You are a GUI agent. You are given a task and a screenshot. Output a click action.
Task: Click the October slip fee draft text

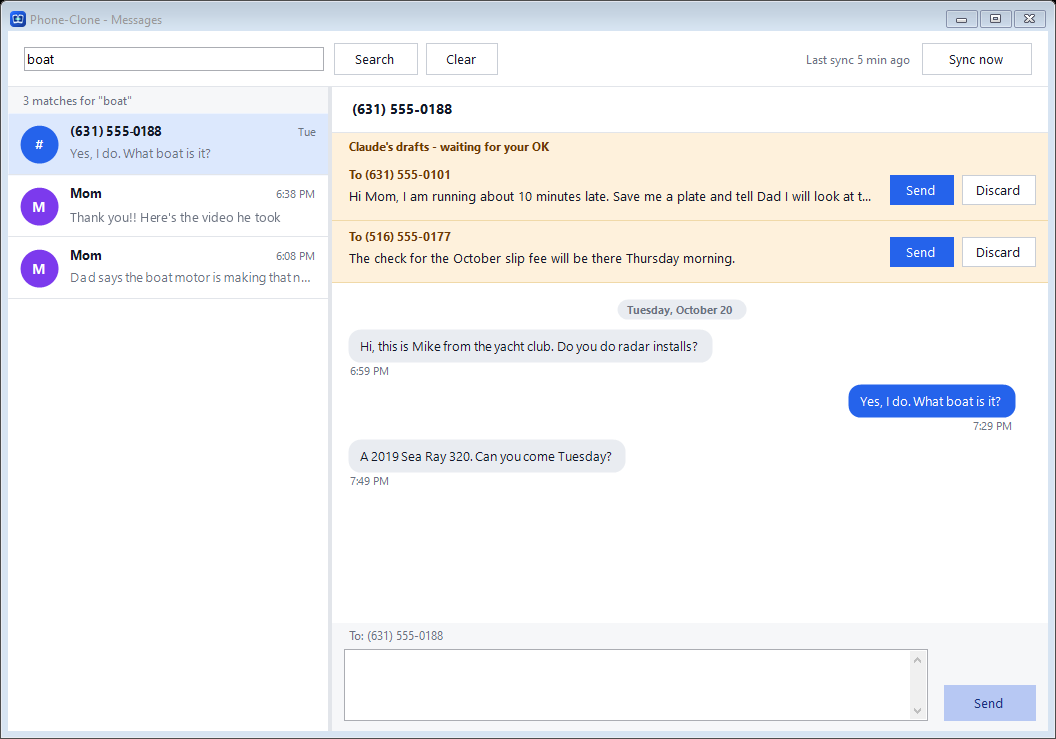(541, 259)
